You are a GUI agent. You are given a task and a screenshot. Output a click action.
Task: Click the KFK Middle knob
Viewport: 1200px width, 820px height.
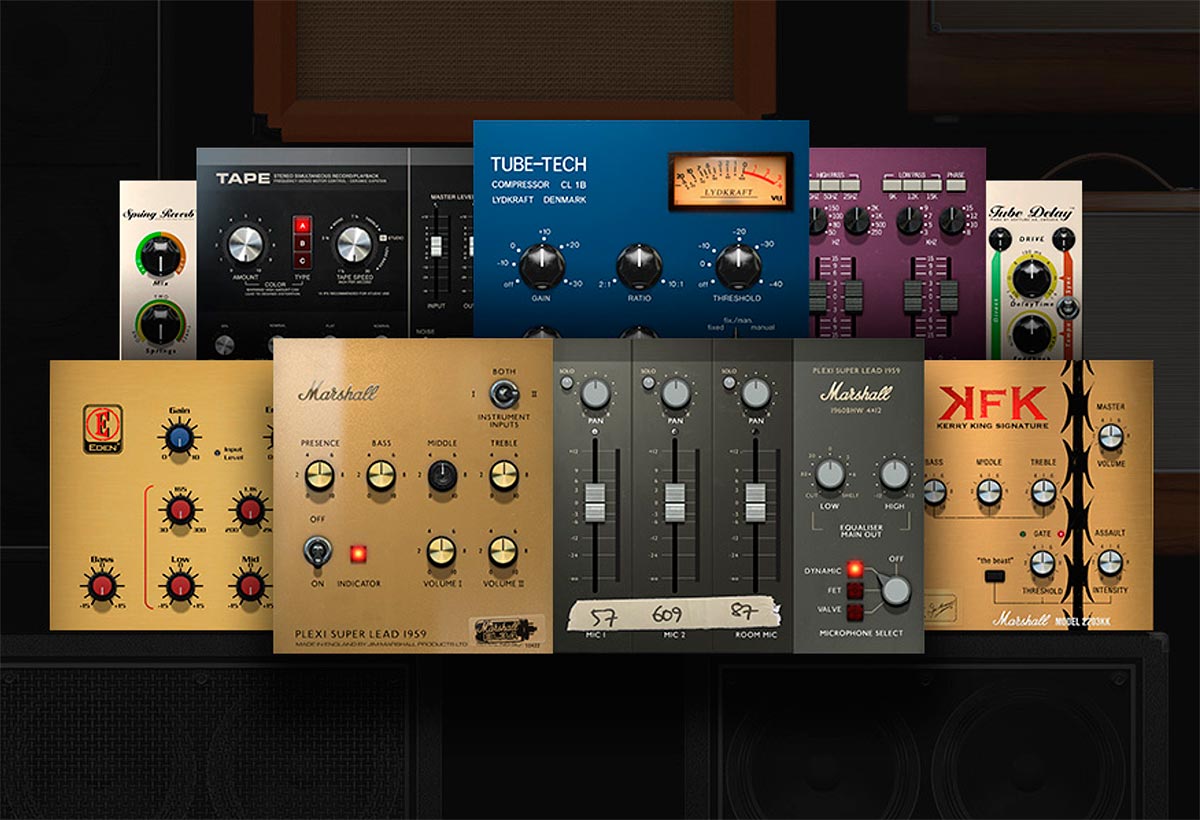click(989, 491)
